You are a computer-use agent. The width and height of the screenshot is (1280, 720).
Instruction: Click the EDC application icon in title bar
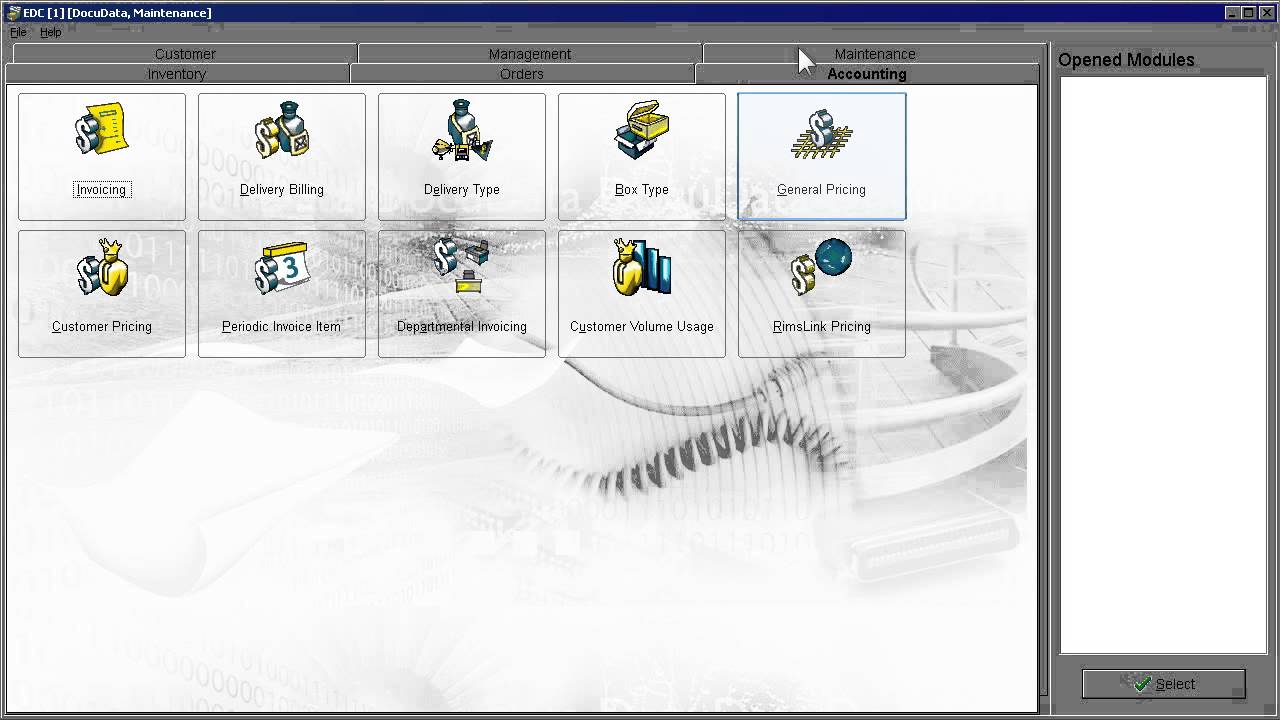13,13
